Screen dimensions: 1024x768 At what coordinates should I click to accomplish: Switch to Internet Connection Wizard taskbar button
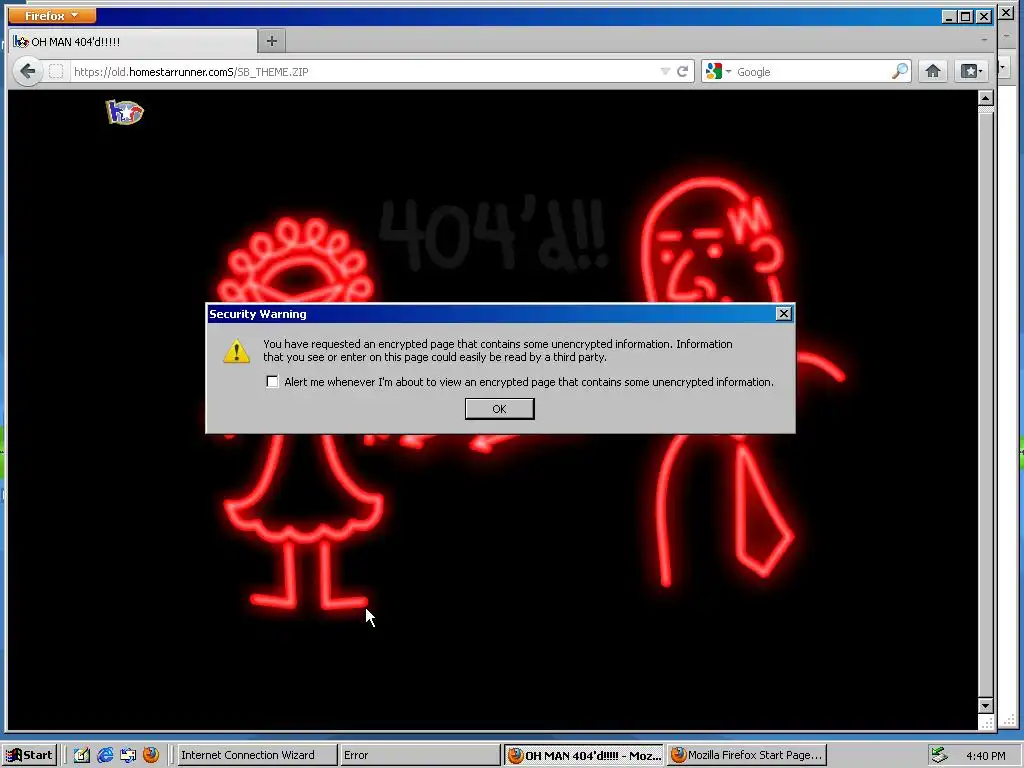(x=257, y=755)
